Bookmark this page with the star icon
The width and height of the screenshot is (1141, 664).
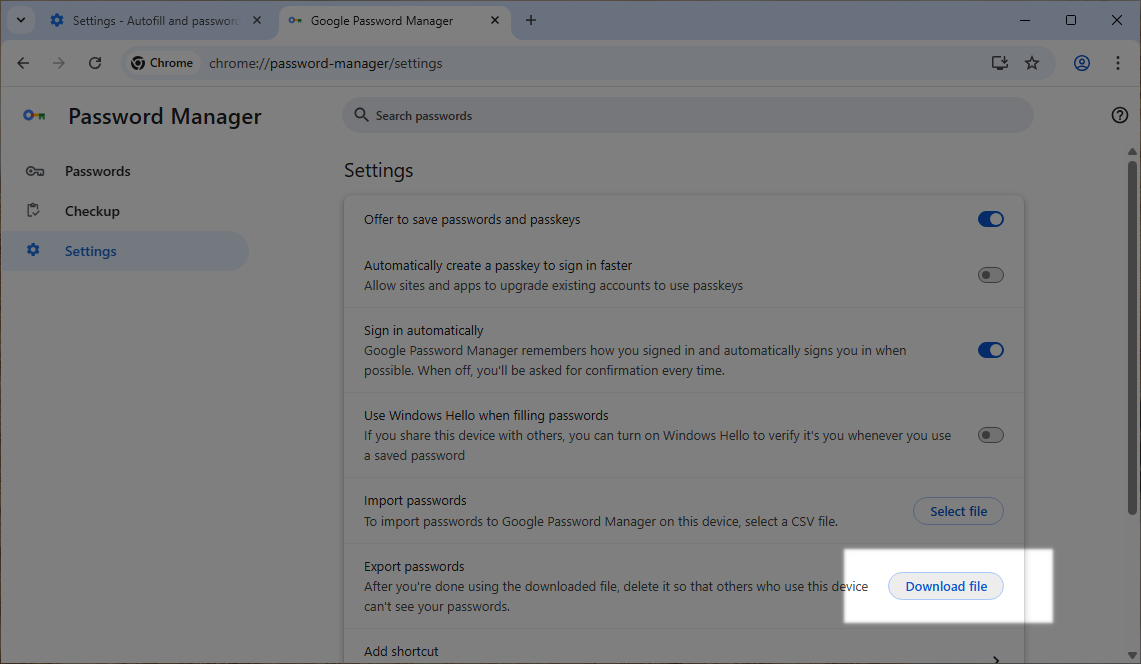point(1032,63)
